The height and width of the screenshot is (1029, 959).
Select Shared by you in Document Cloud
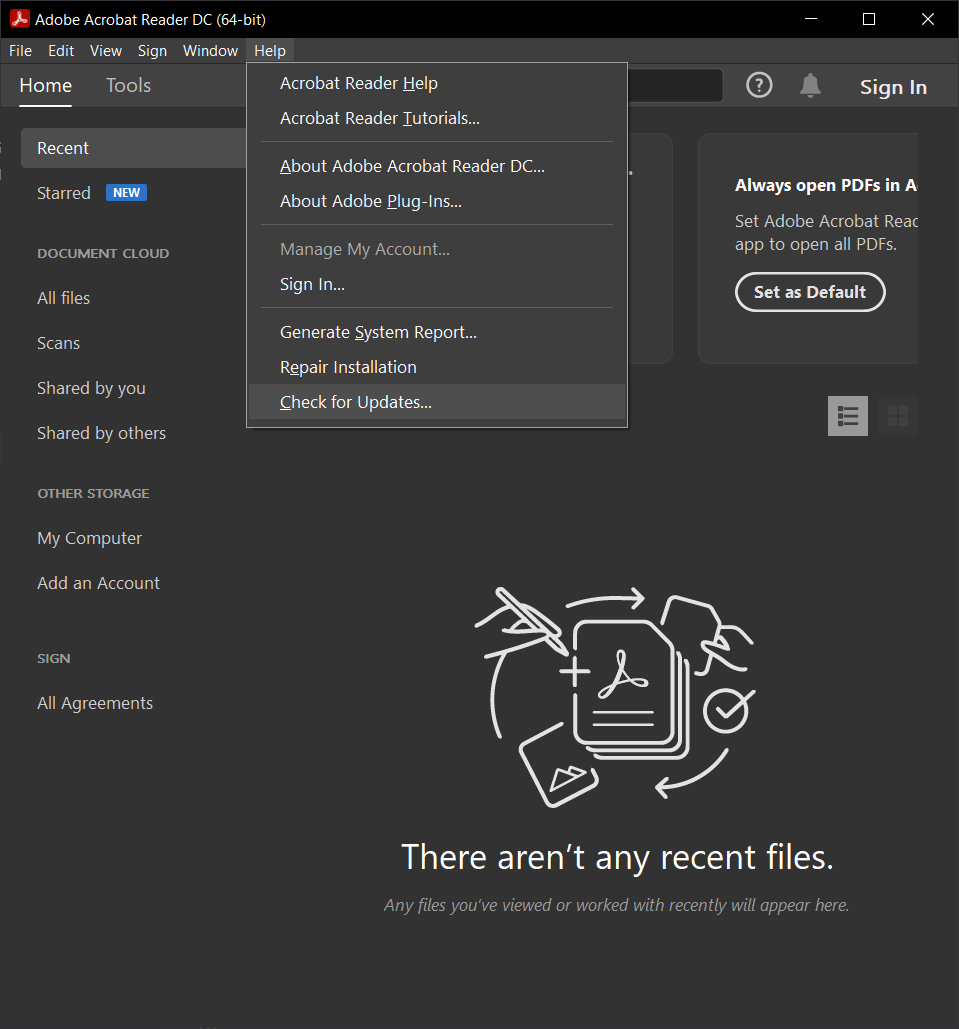pos(91,388)
